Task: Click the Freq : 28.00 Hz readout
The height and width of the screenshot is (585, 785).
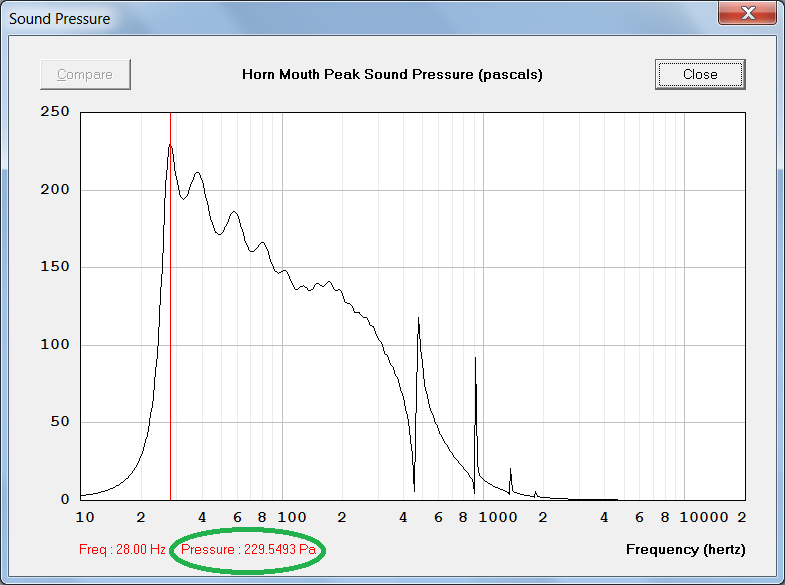Action: pyautogui.click(x=122, y=549)
